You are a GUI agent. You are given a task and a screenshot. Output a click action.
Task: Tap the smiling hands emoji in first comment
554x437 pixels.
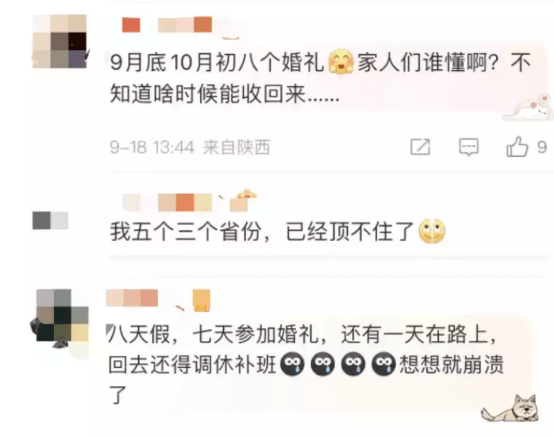341,61
